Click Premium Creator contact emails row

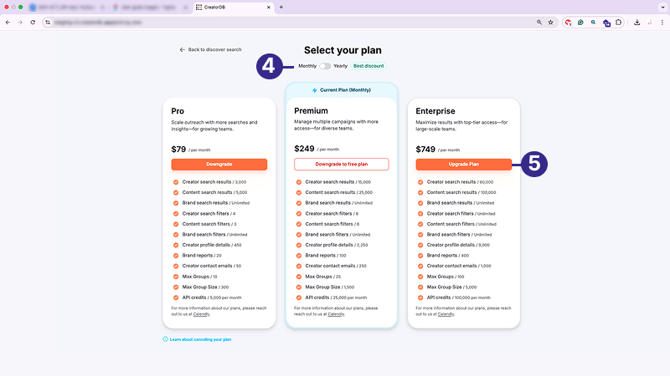point(332,266)
